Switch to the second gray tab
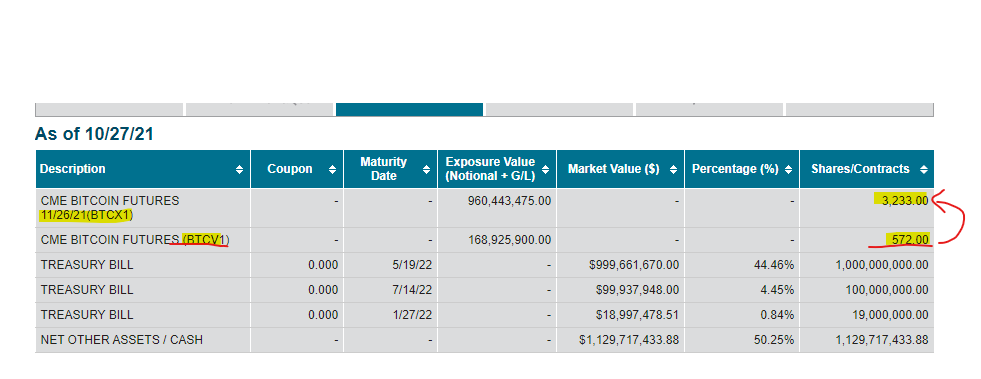The height and width of the screenshot is (379, 981). (259, 109)
